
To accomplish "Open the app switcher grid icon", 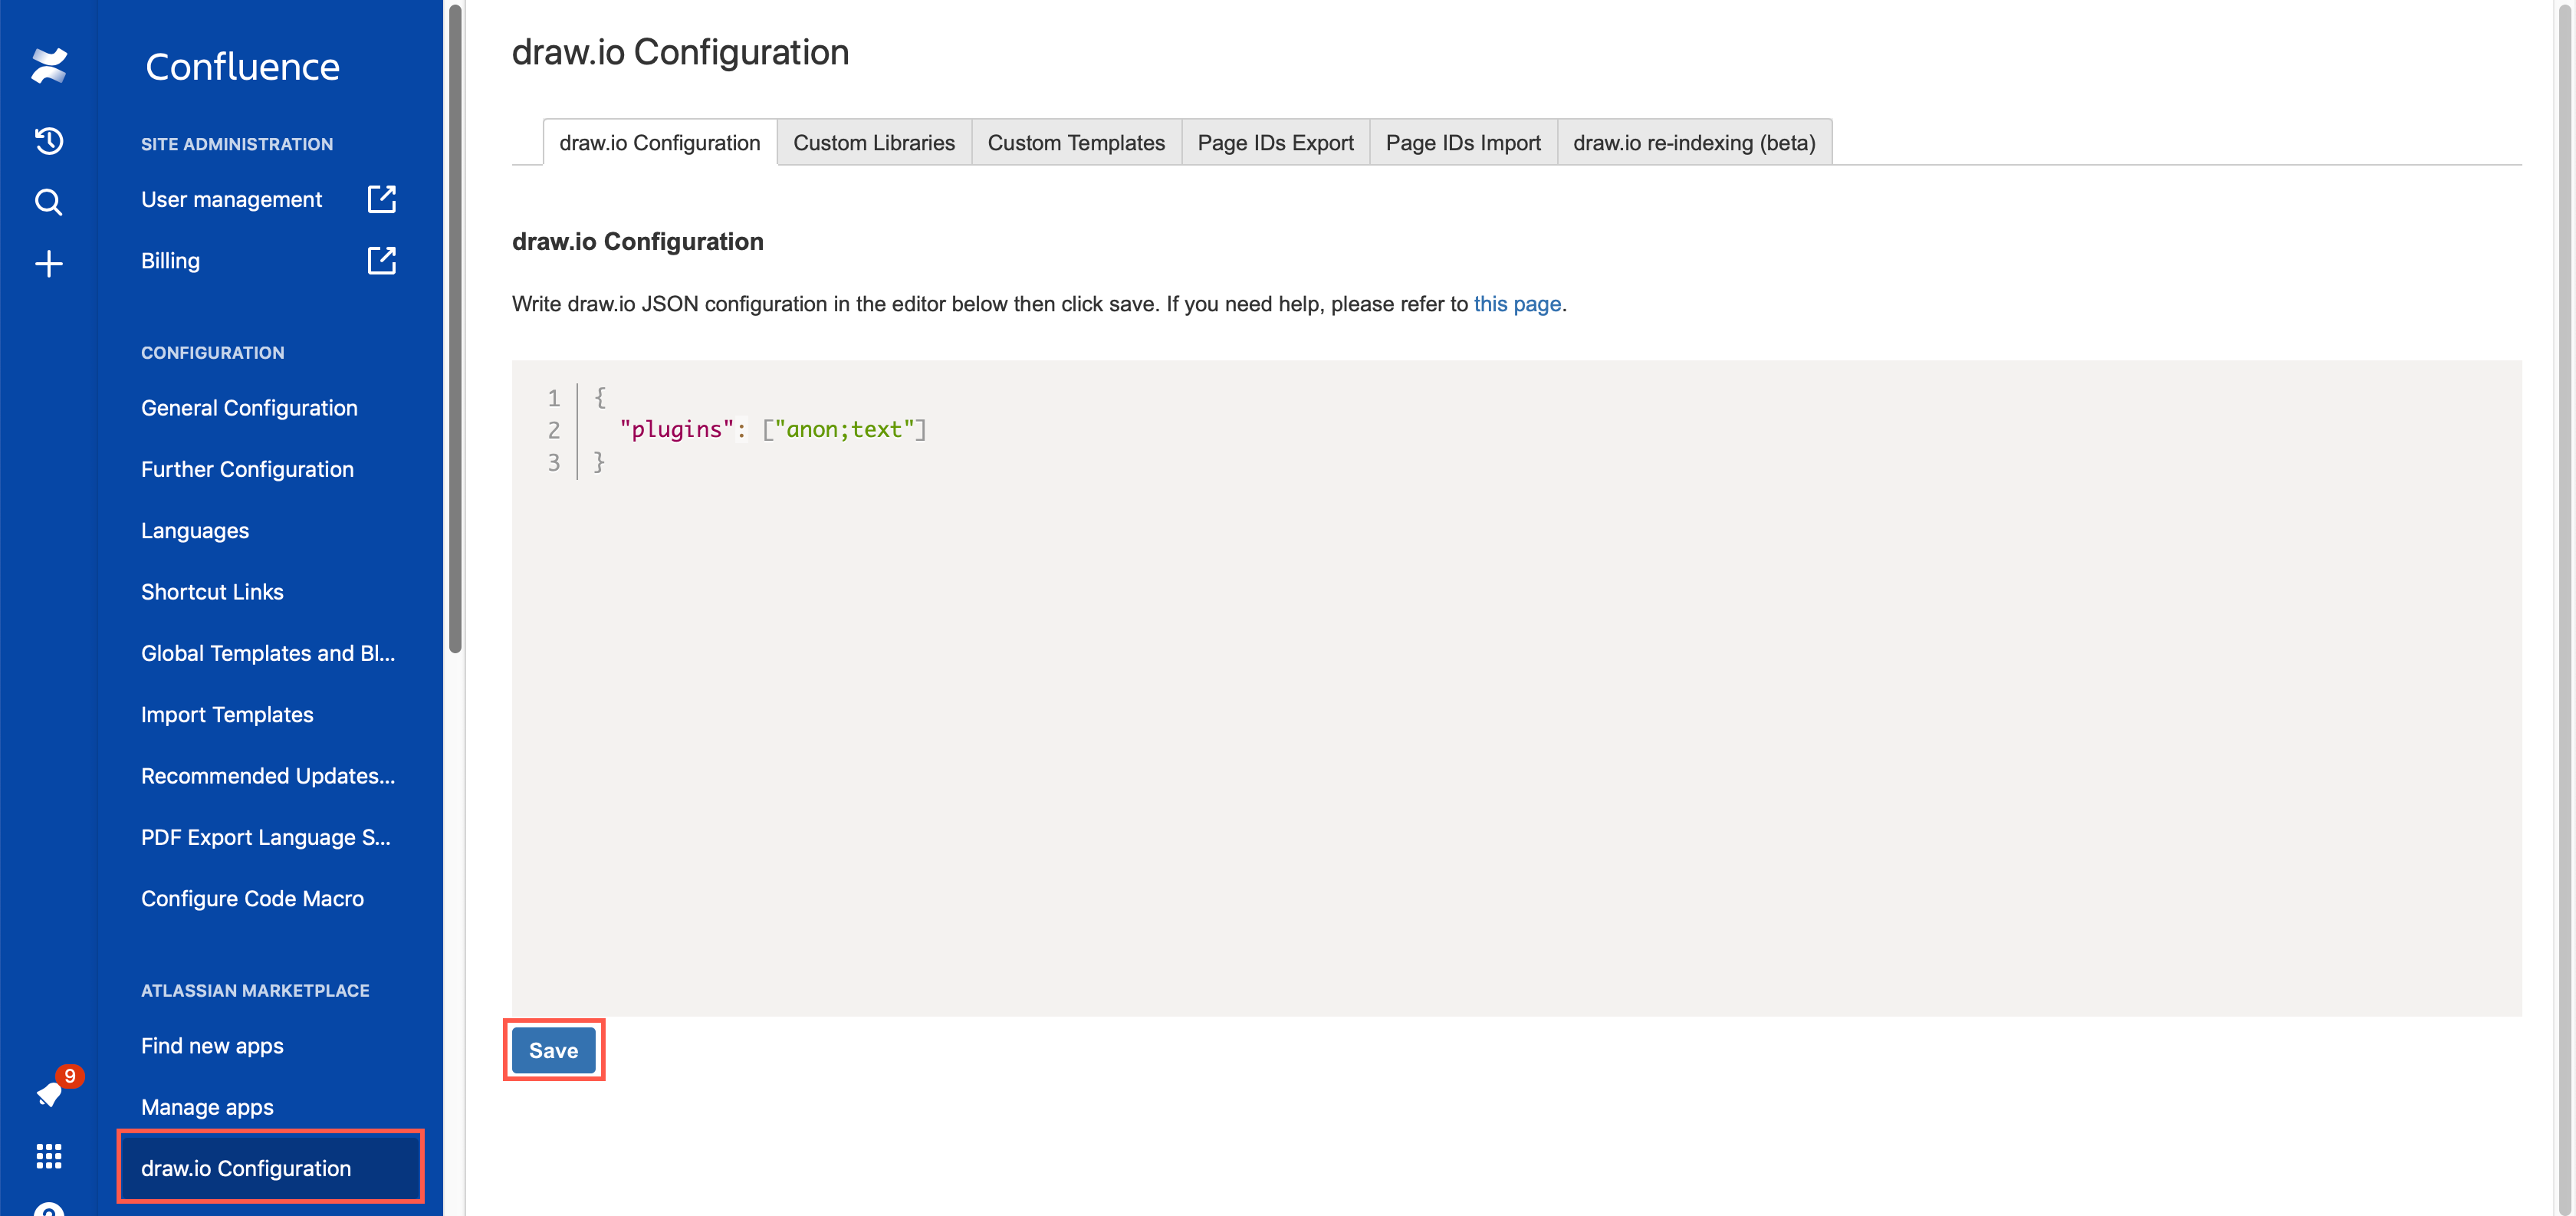I will [49, 1156].
